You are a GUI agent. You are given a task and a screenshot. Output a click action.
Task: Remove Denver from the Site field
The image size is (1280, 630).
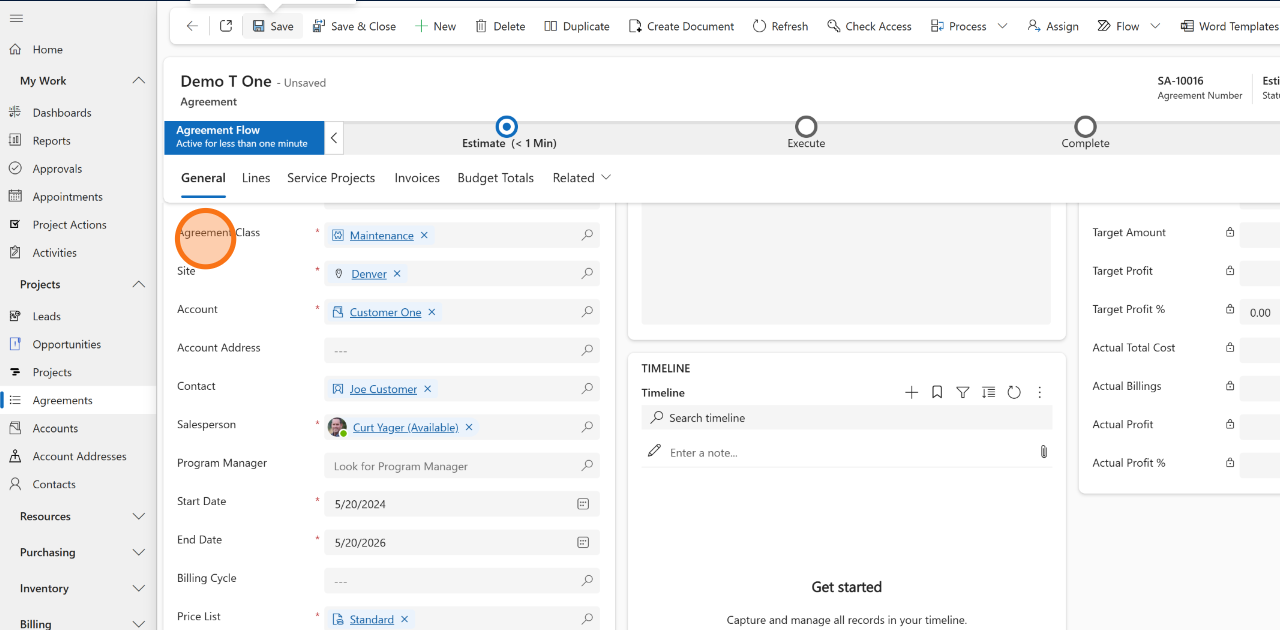(397, 274)
